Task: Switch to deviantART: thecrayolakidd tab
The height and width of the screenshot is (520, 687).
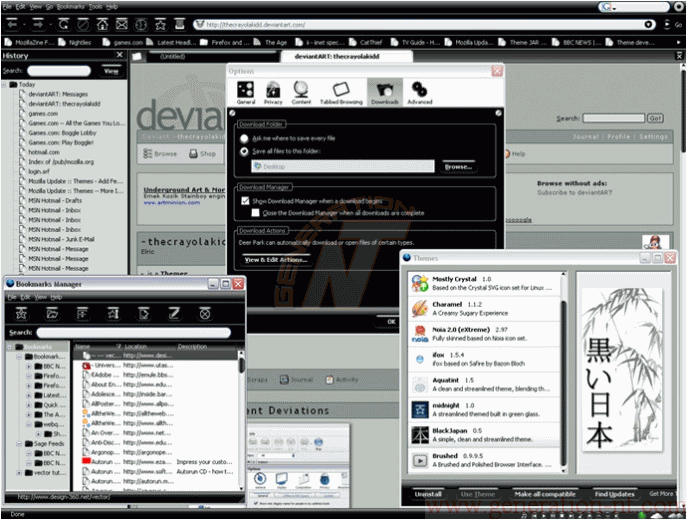Action: [346, 57]
